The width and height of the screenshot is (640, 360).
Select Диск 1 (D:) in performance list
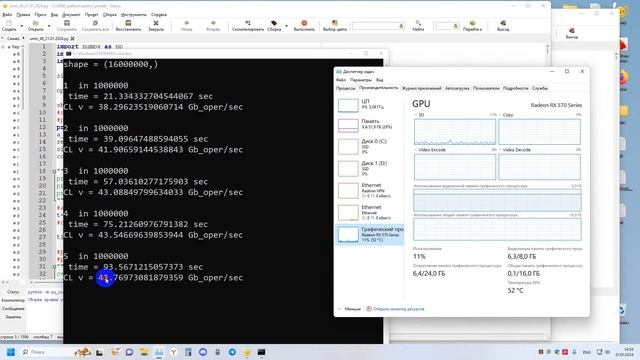point(369,168)
